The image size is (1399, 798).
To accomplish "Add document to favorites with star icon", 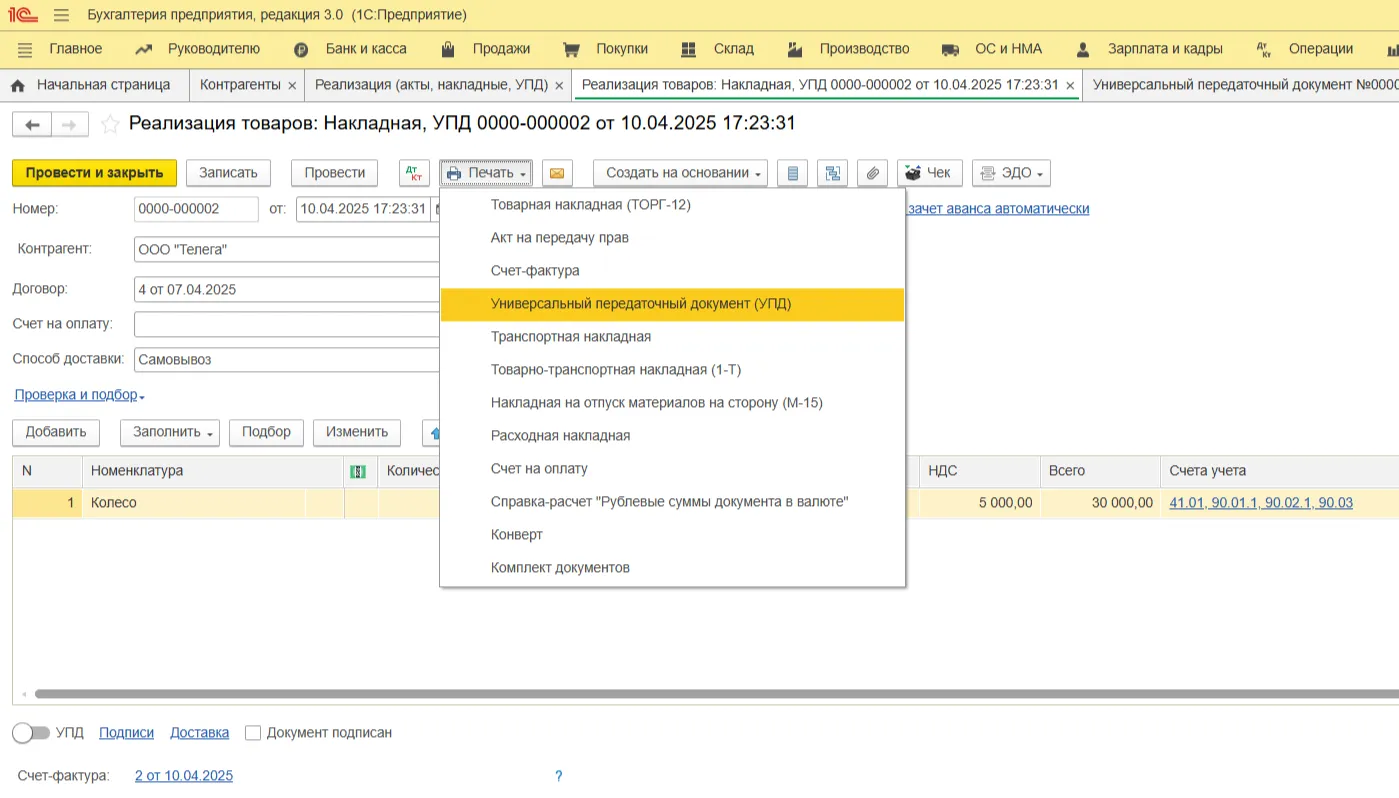I will pos(110,125).
